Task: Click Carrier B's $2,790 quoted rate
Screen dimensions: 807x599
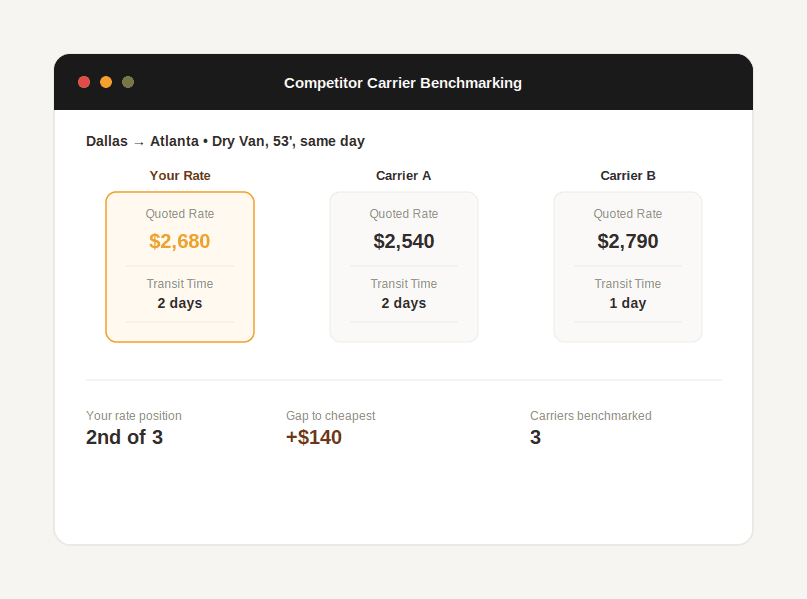Action: click(628, 241)
